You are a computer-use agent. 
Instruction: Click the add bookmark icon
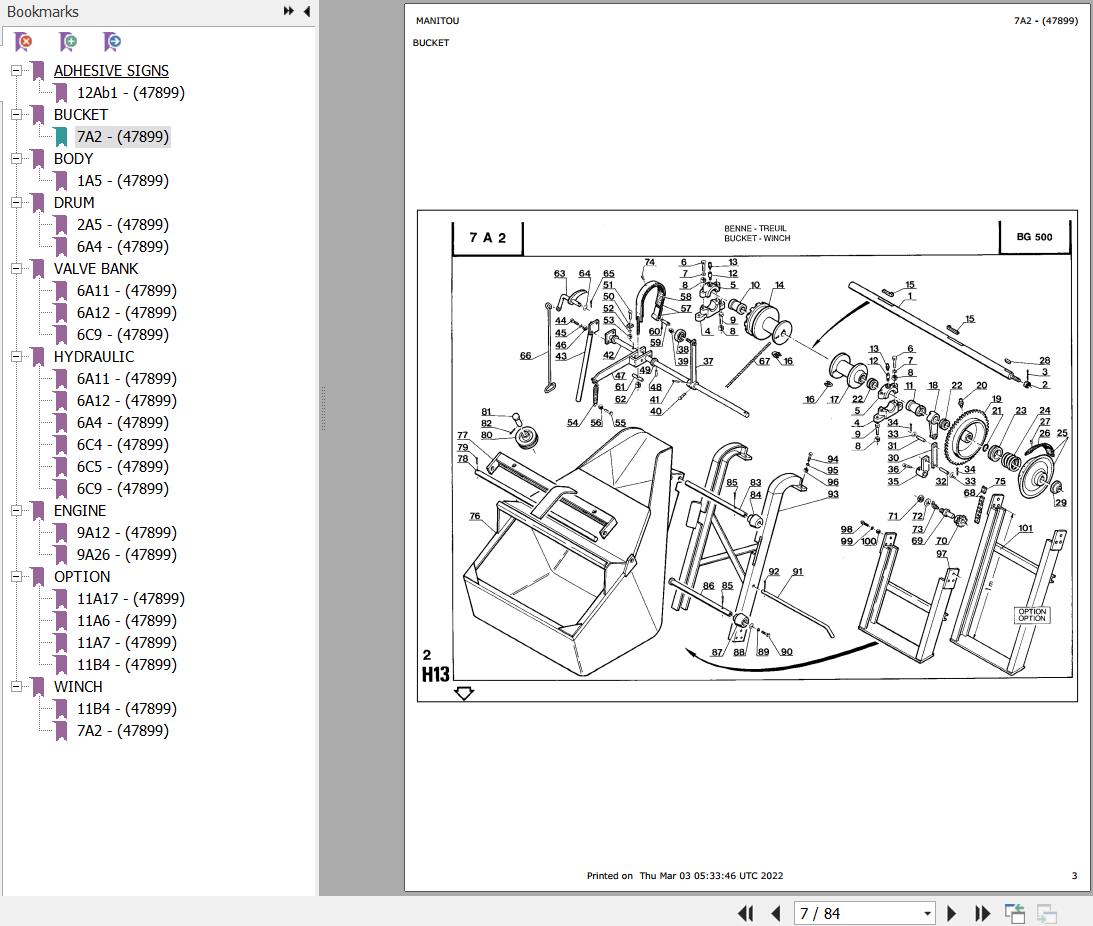tap(68, 42)
